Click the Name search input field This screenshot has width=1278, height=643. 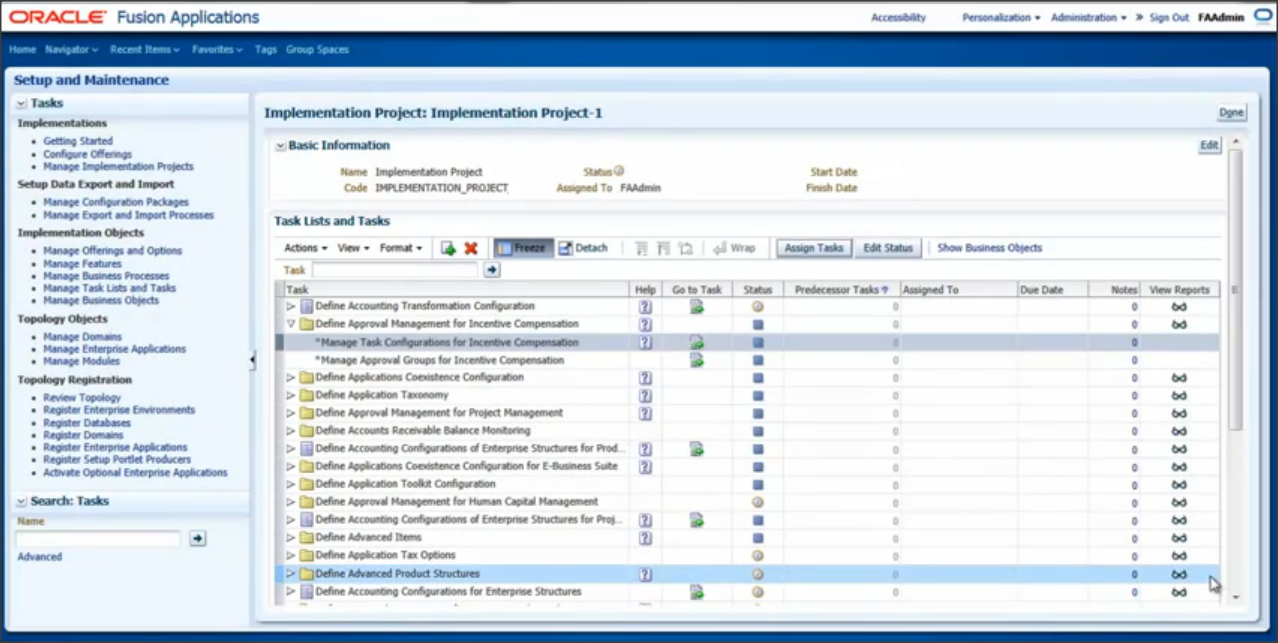click(98, 539)
